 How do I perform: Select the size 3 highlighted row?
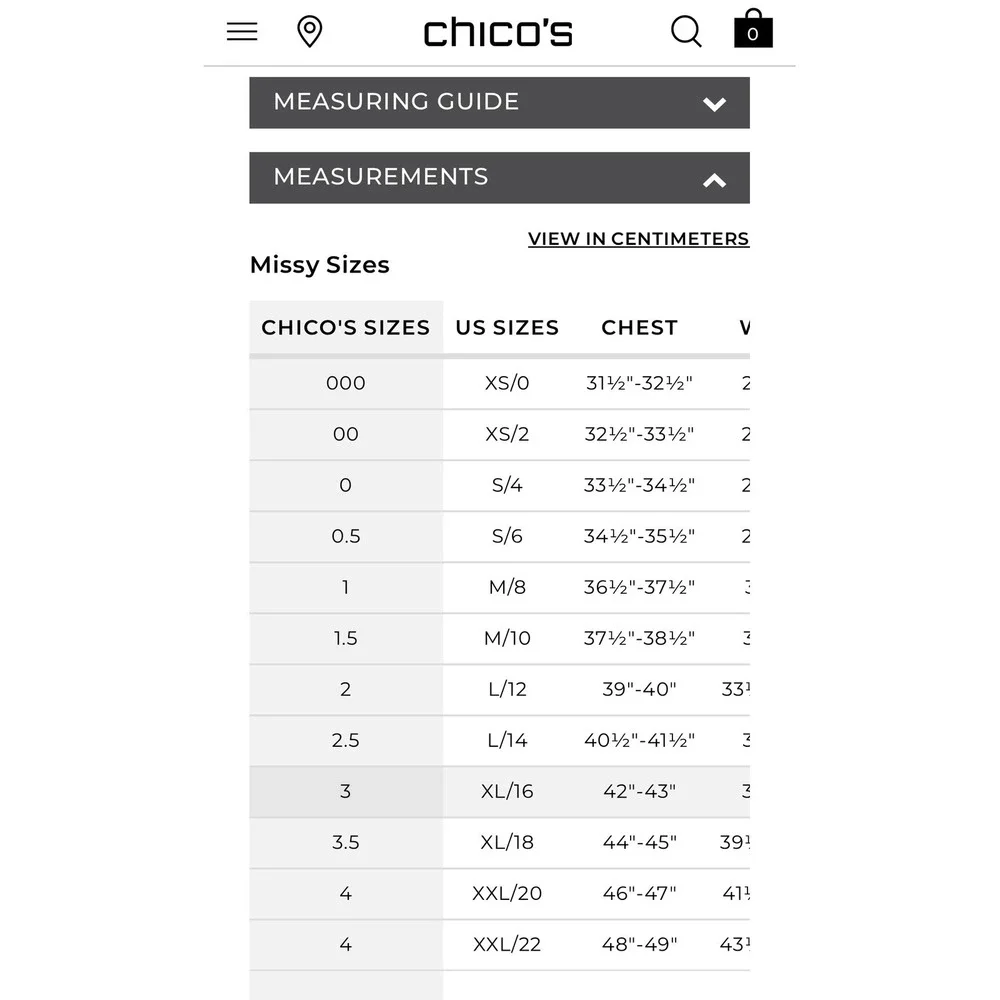click(x=499, y=791)
